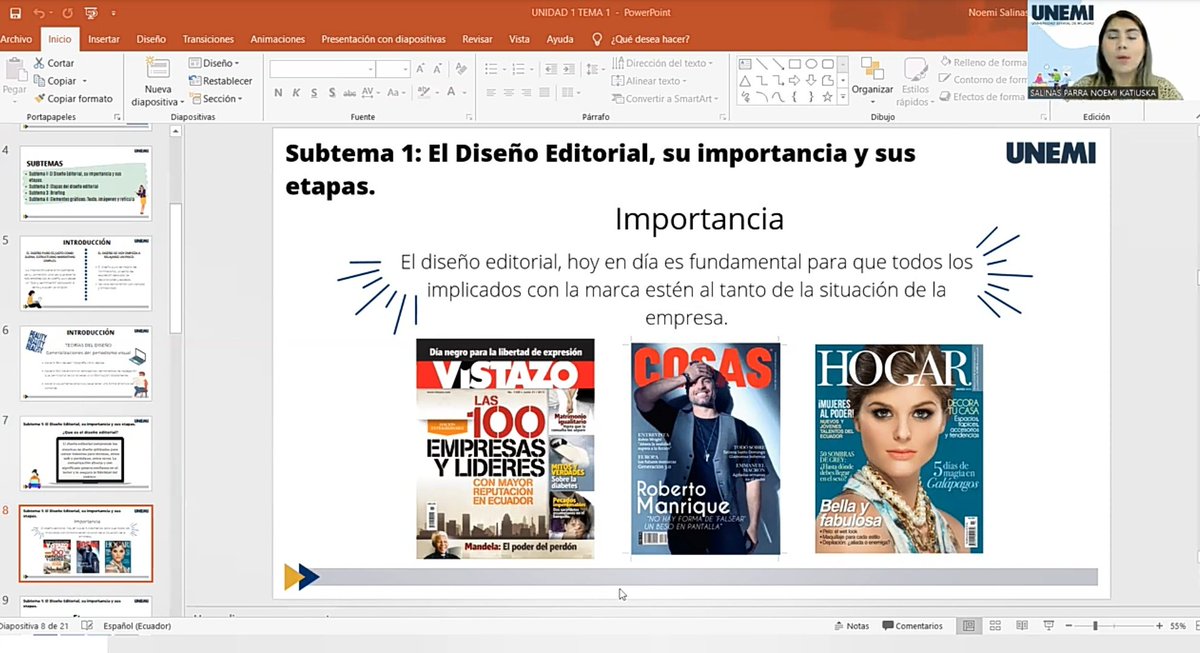
Task: Start presentation from beginning in quick access toolbar
Action: click(91, 13)
